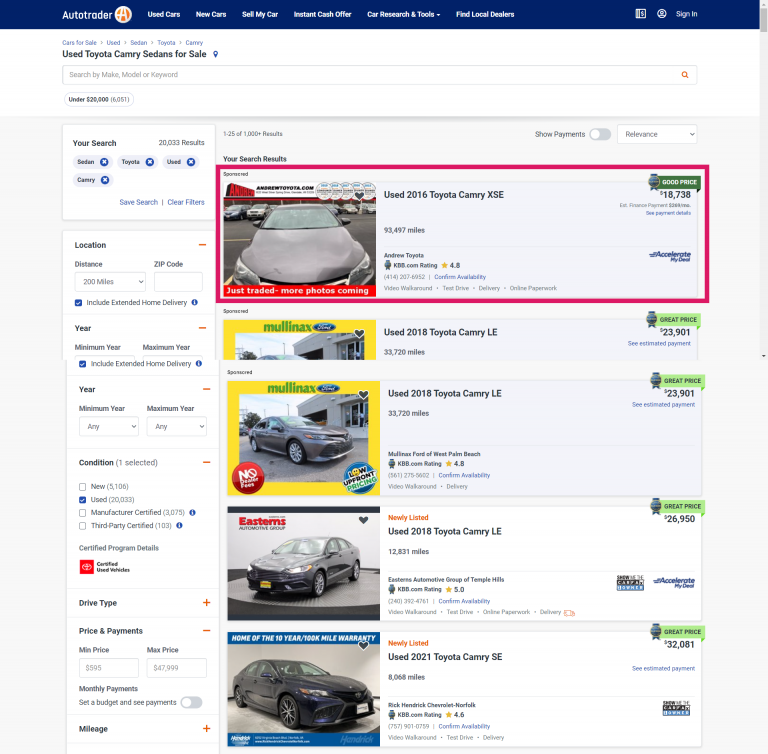The height and width of the screenshot is (754, 768).
Task: Remove the Camry filter chip
Action: click(105, 180)
